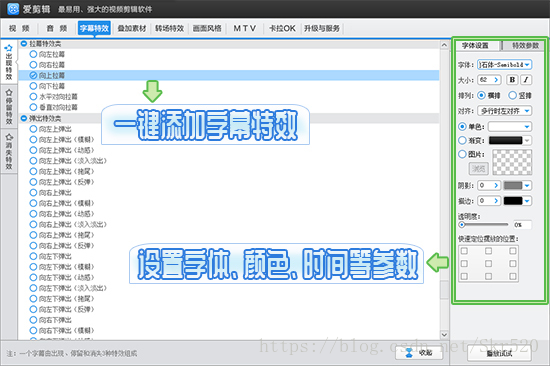Click the 浏览 browse button

tap(478, 169)
